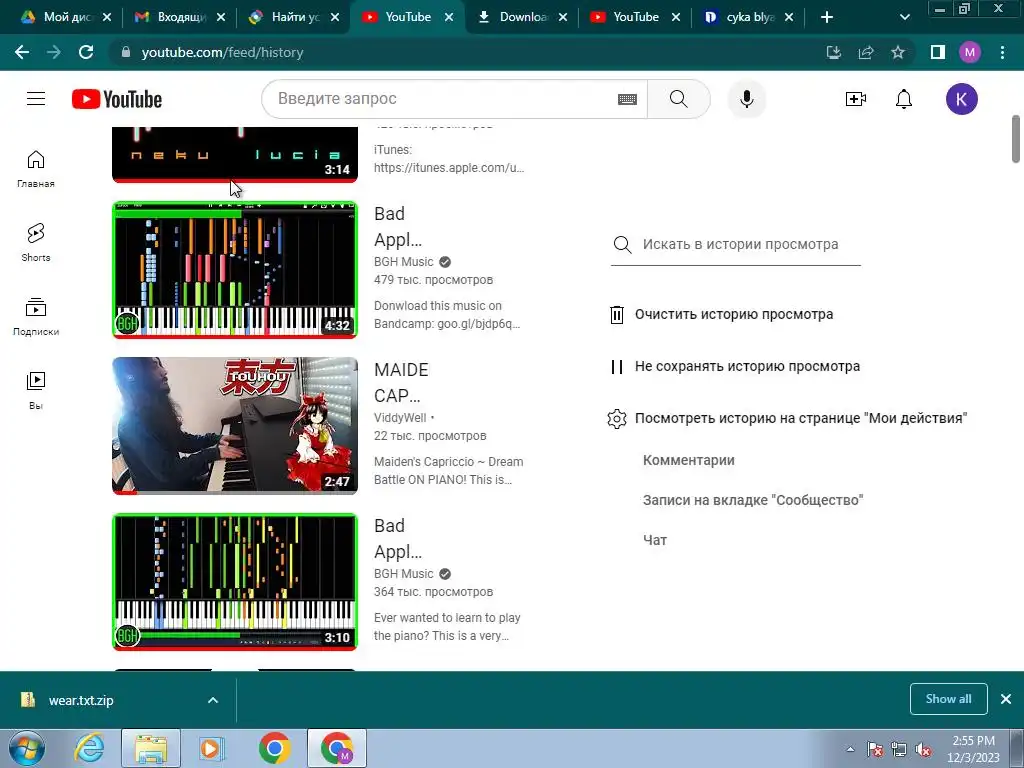The image size is (1024, 768).
Task: Open the Чат link
Action: [x=655, y=540]
